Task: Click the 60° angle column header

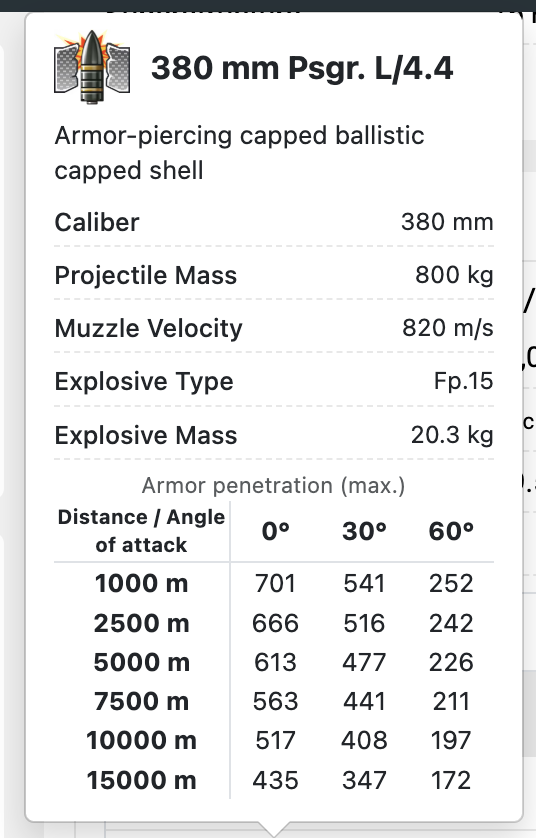Action: [x=451, y=531]
